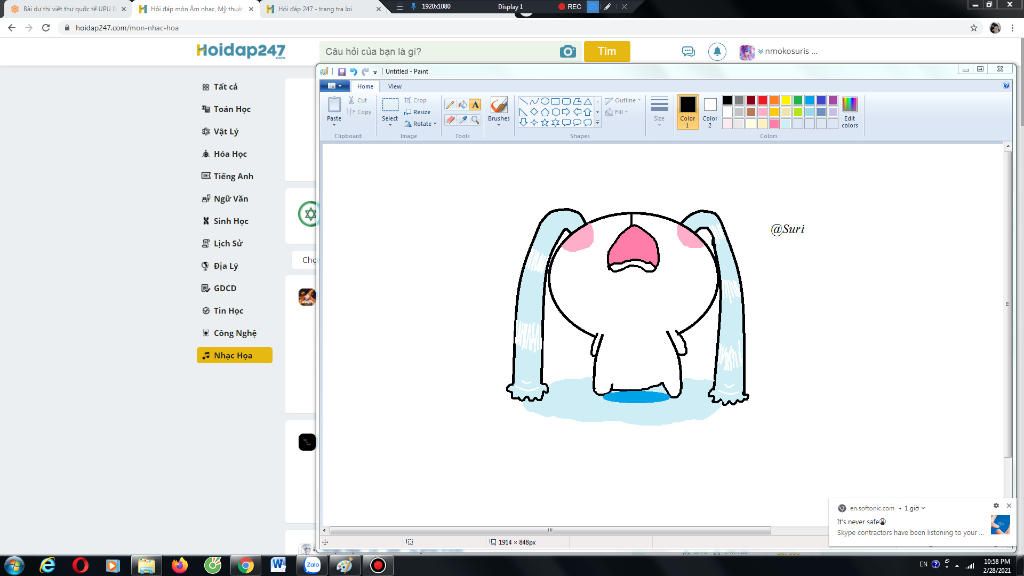This screenshot has height=576, width=1024.
Task: Click the Crop image button
Action: pos(415,100)
